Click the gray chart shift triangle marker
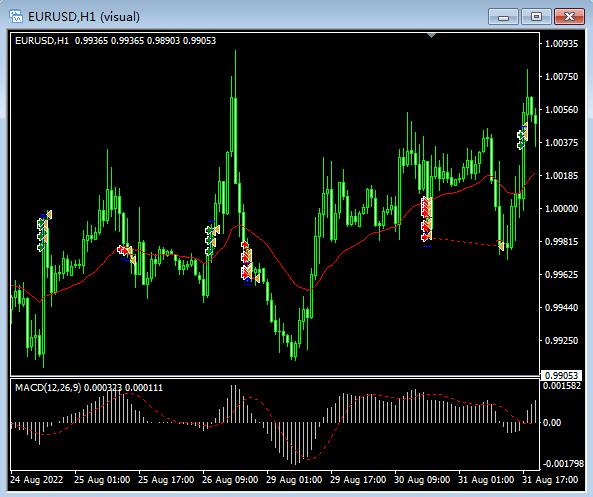 (x=432, y=36)
